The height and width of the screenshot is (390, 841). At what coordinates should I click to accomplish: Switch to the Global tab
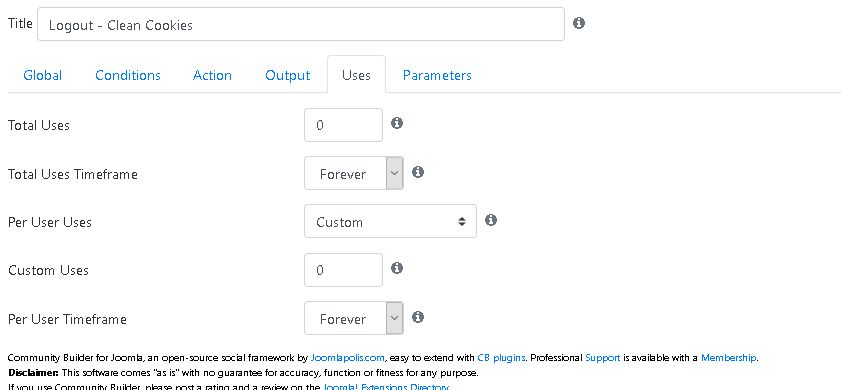click(x=42, y=75)
